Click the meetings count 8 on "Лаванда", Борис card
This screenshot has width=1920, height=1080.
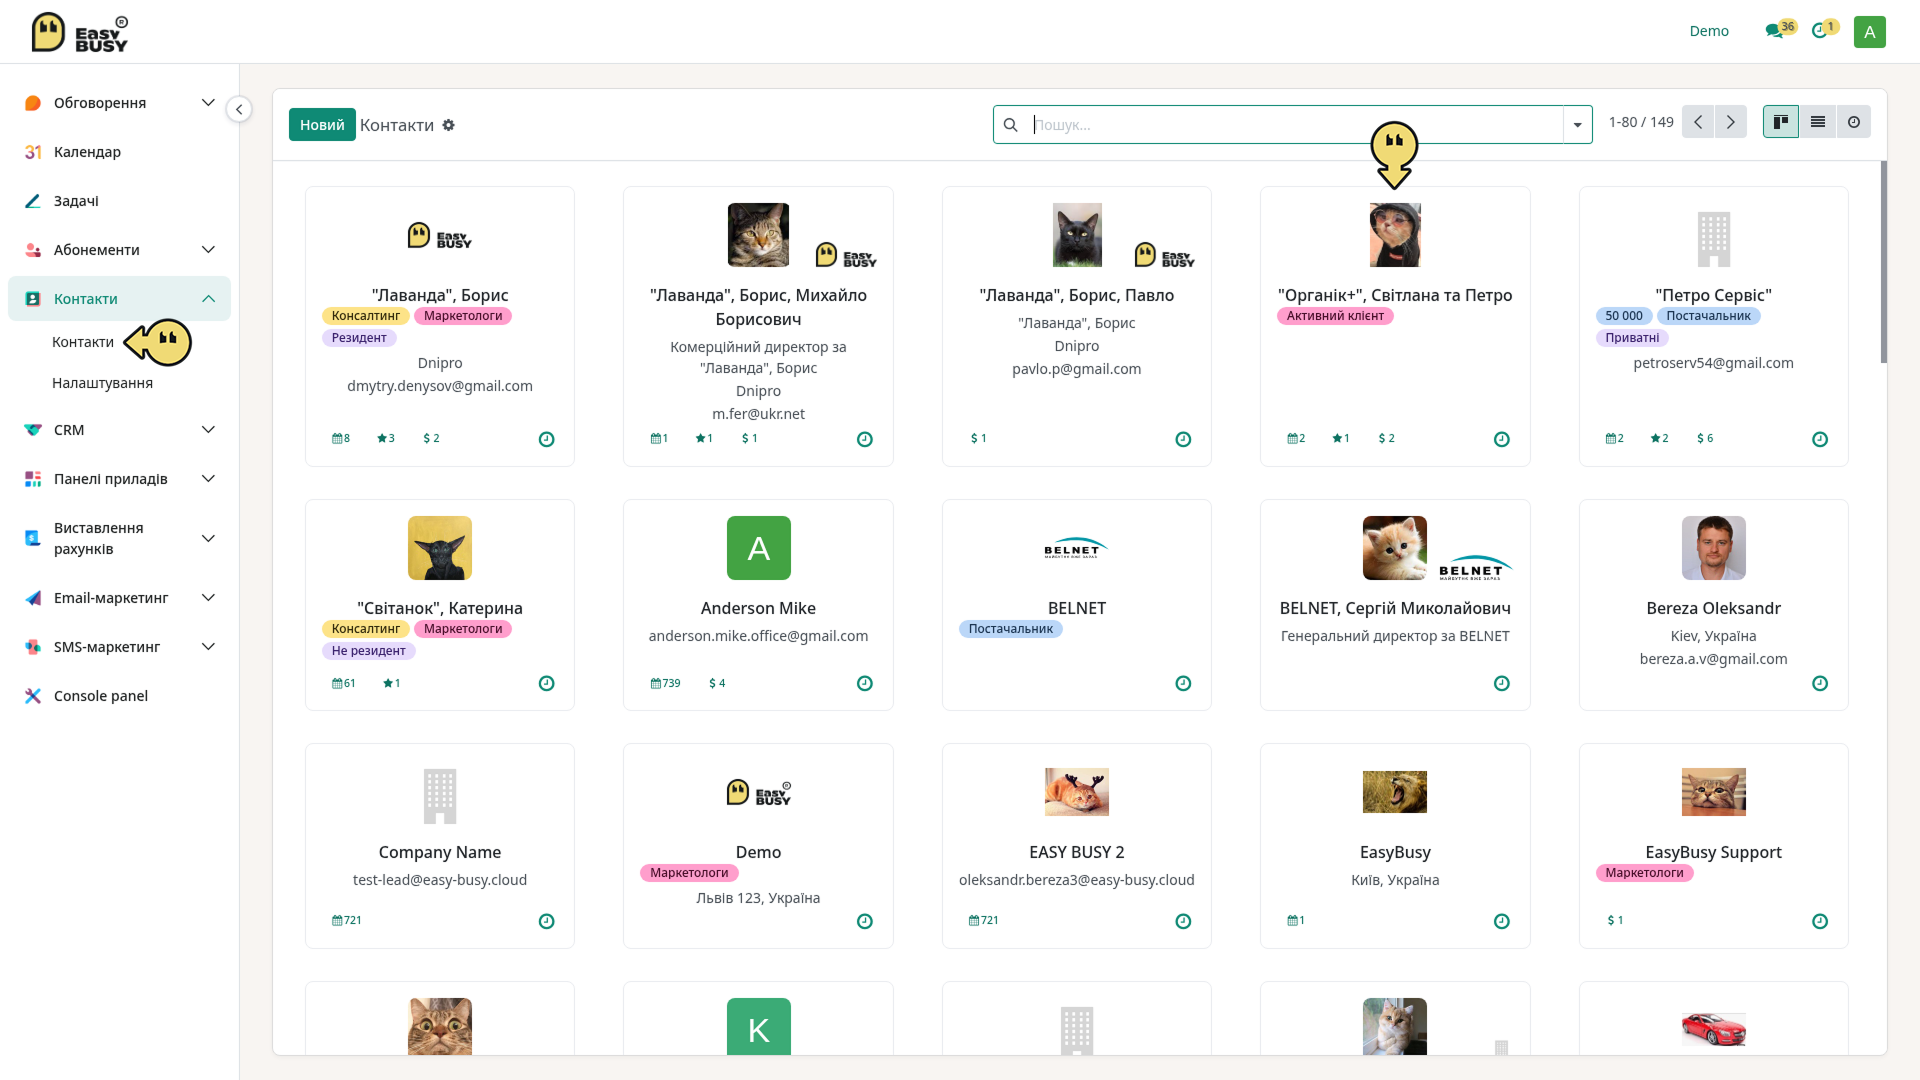341,438
